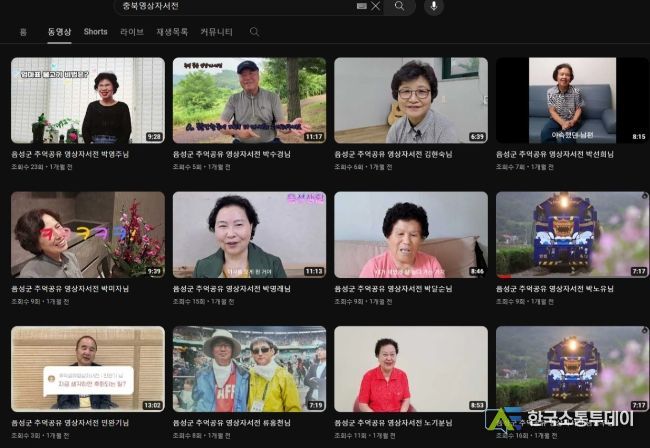Screen dimensions: 650x448
Task: Open the 11:17 video thumbnail of 박수경님
Action: pos(248,100)
